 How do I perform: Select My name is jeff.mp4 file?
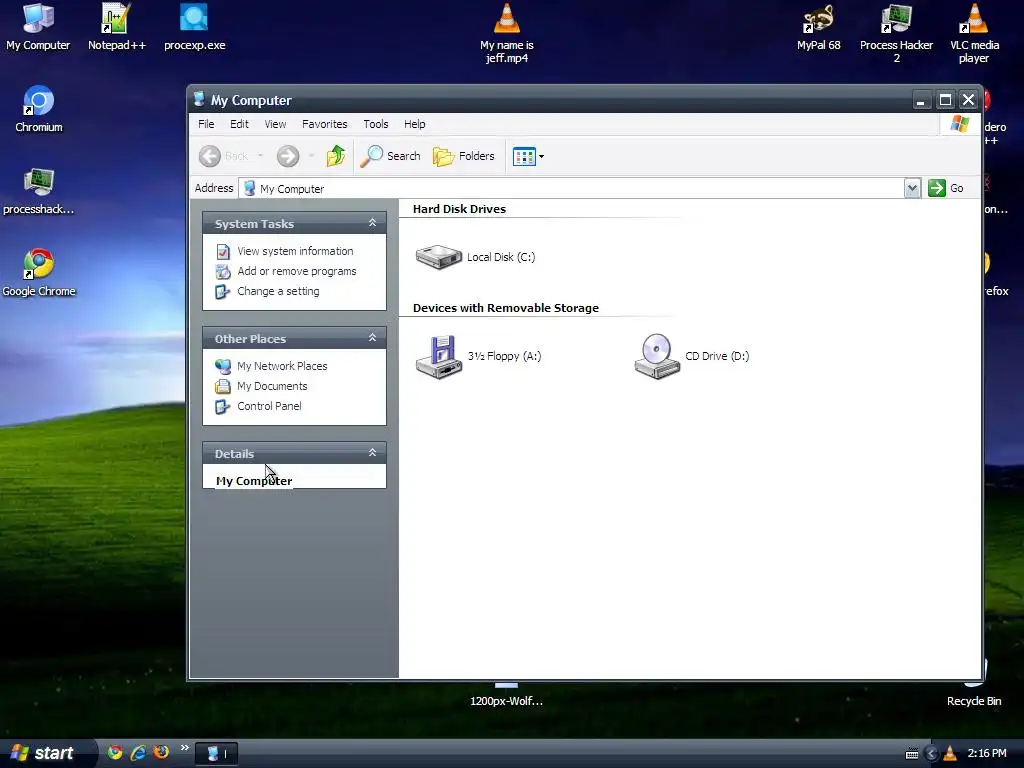tap(507, 33)
